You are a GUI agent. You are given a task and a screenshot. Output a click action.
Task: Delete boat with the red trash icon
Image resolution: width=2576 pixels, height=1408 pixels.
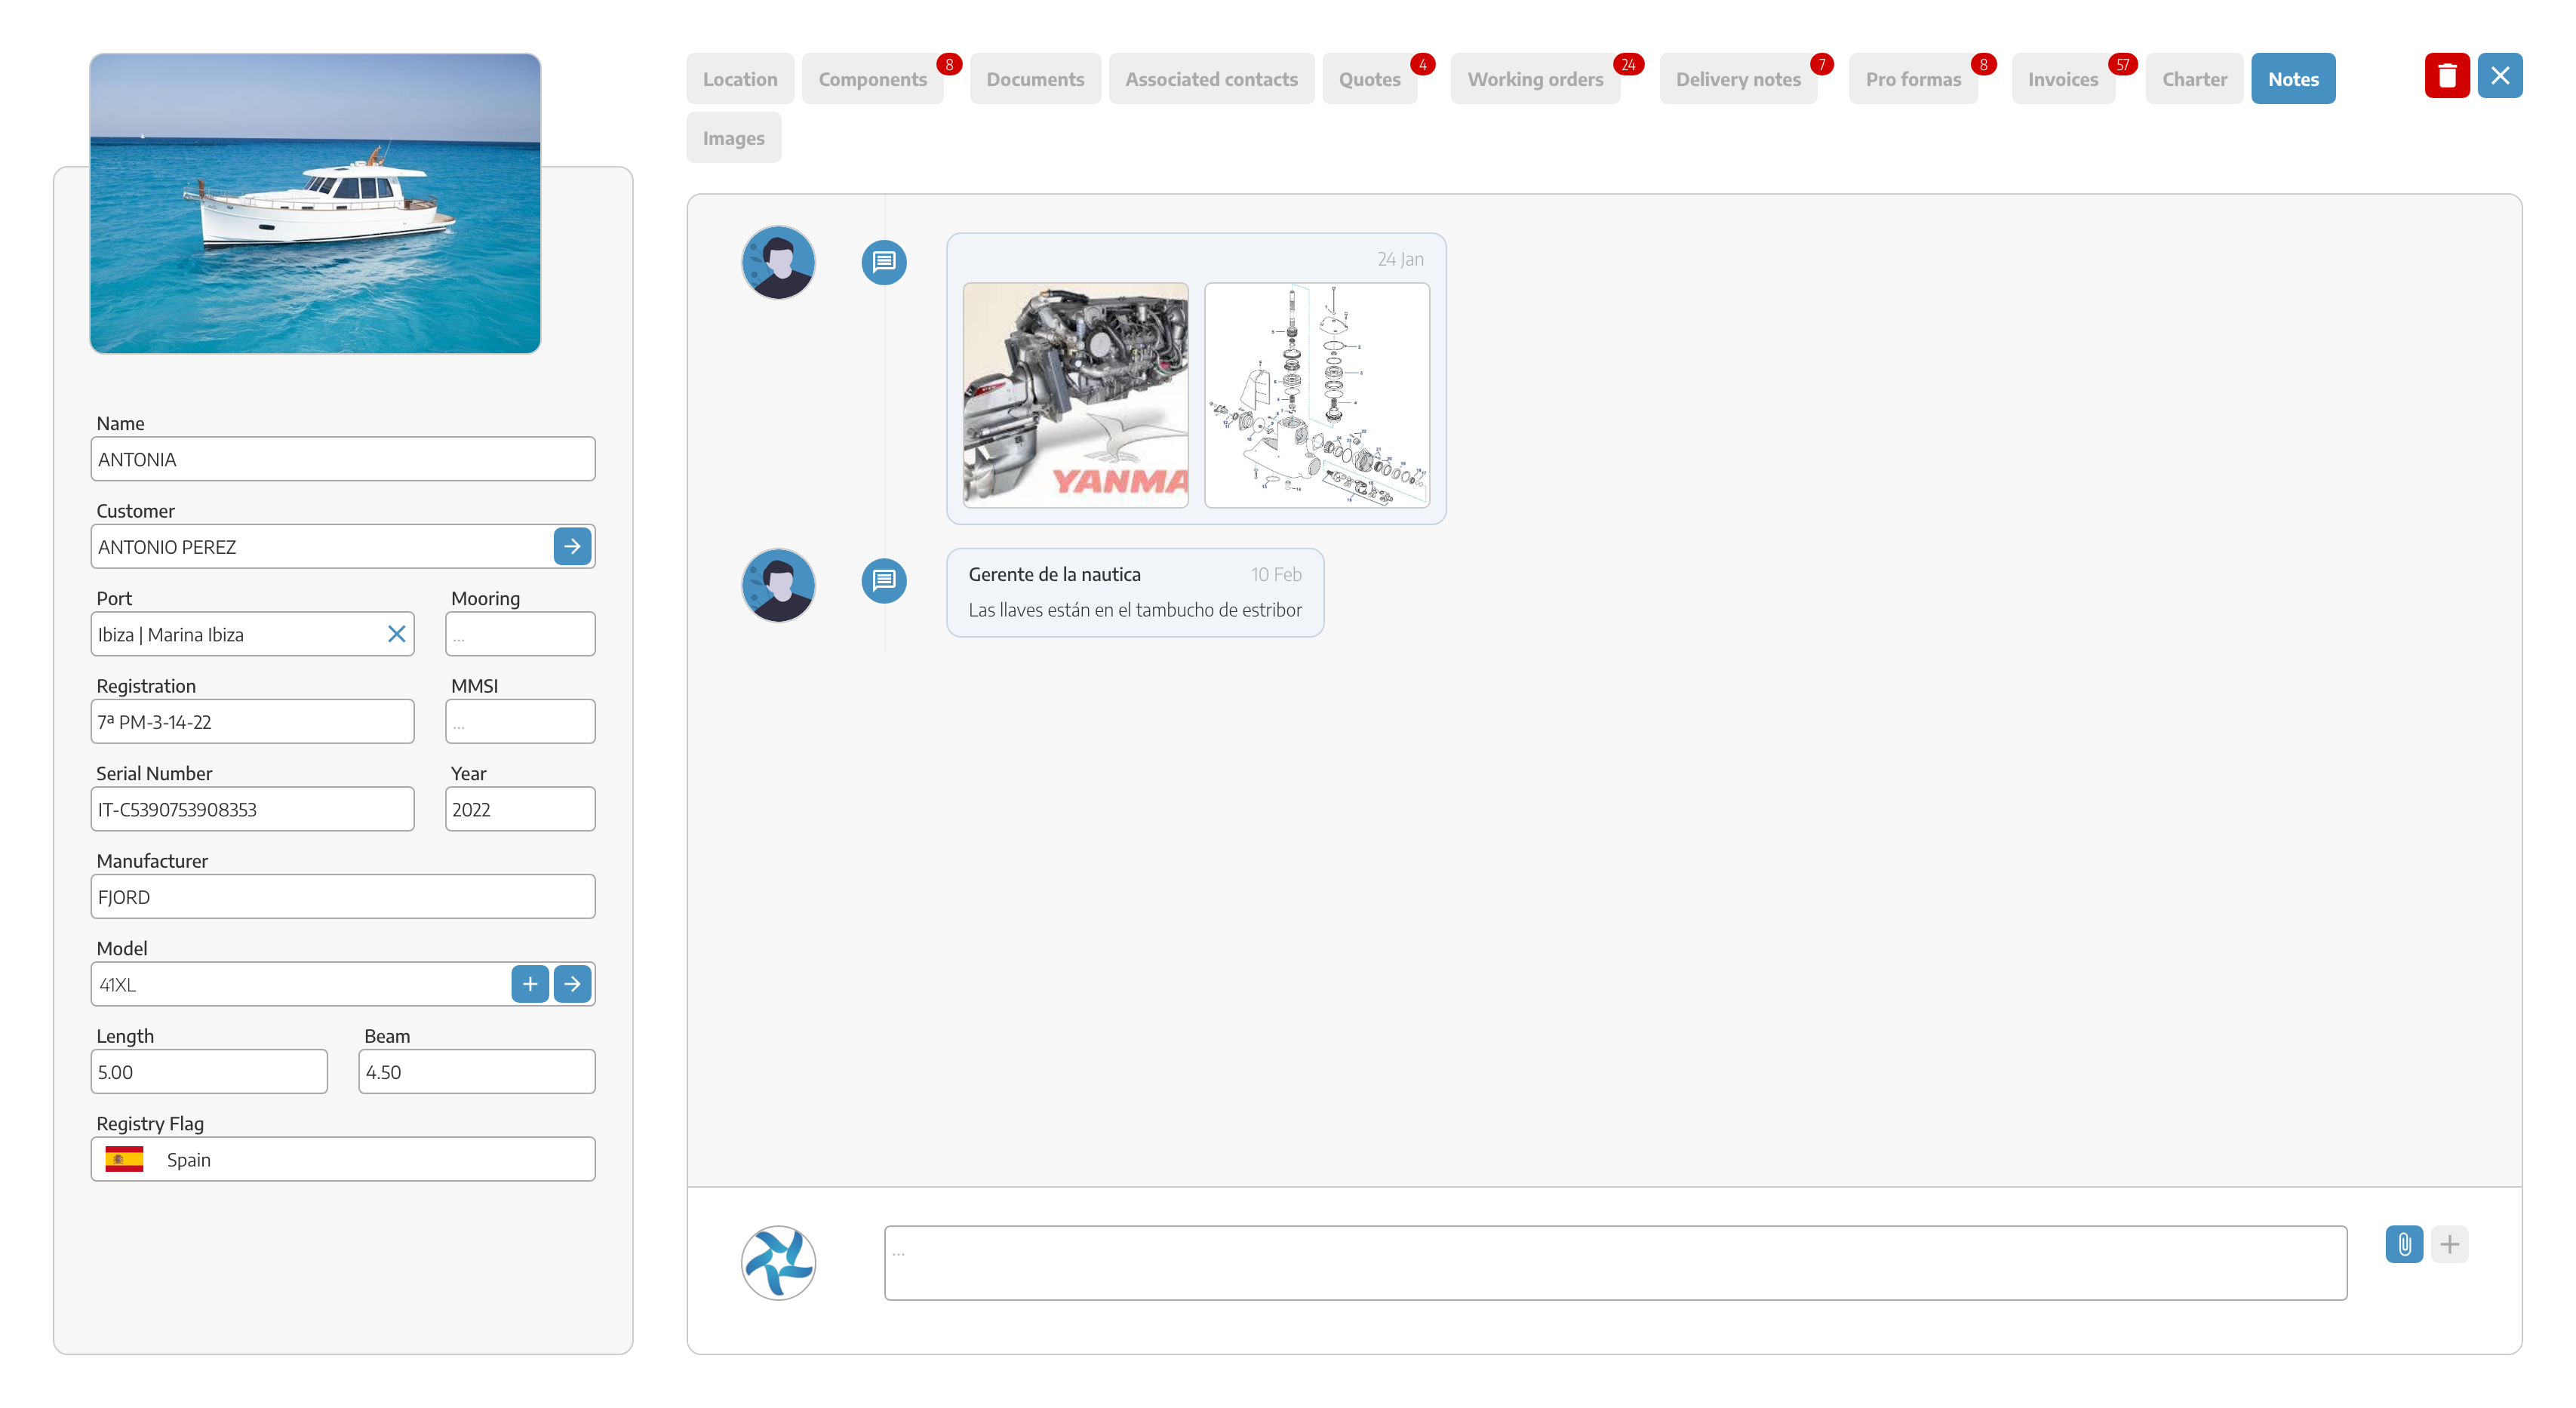click(x=2446, y=76)
